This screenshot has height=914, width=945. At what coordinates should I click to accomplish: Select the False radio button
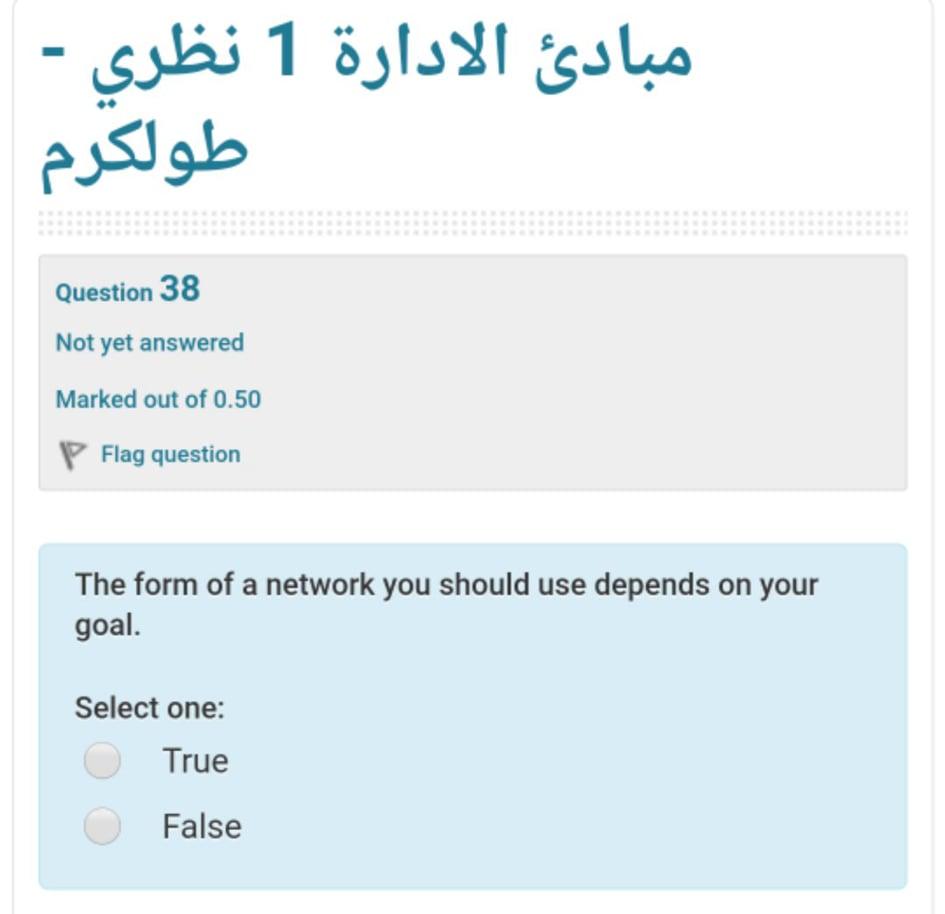coord(105,826)
